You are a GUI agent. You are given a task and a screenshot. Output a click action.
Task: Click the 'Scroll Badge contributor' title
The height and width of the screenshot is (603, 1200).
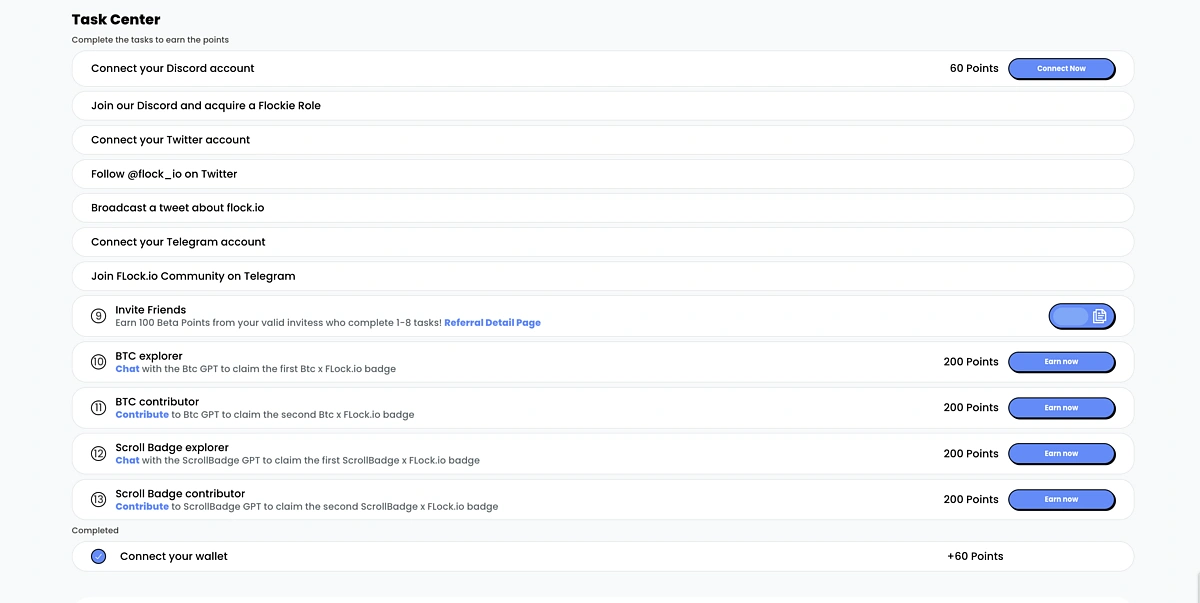coord(180,494)
